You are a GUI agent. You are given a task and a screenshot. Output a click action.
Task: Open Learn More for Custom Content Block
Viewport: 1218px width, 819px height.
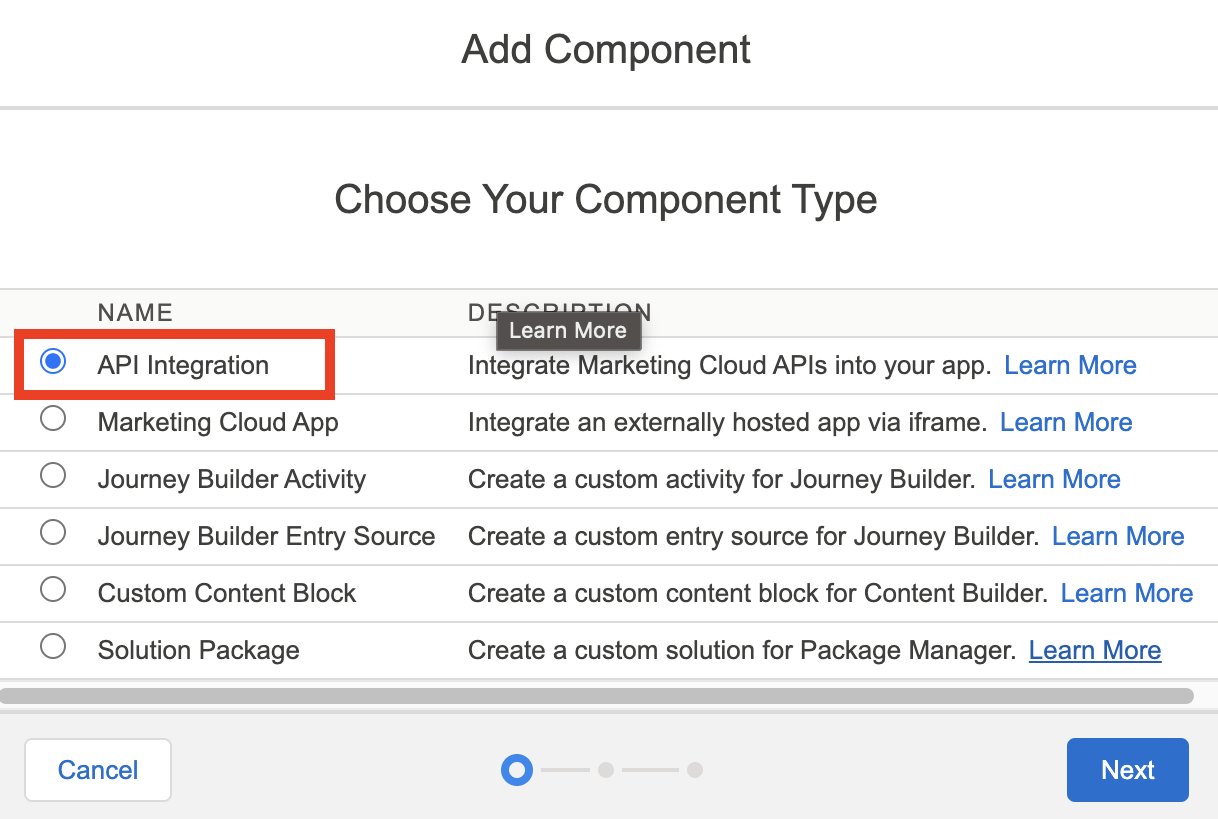(1127, 593)
